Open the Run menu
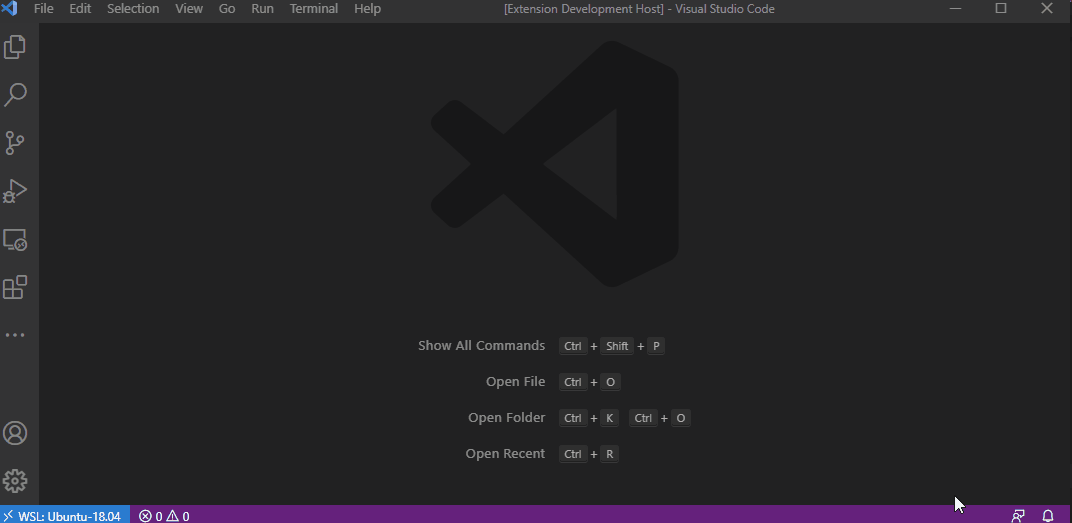Screen dimensions: 1072x523 [263, 9]
